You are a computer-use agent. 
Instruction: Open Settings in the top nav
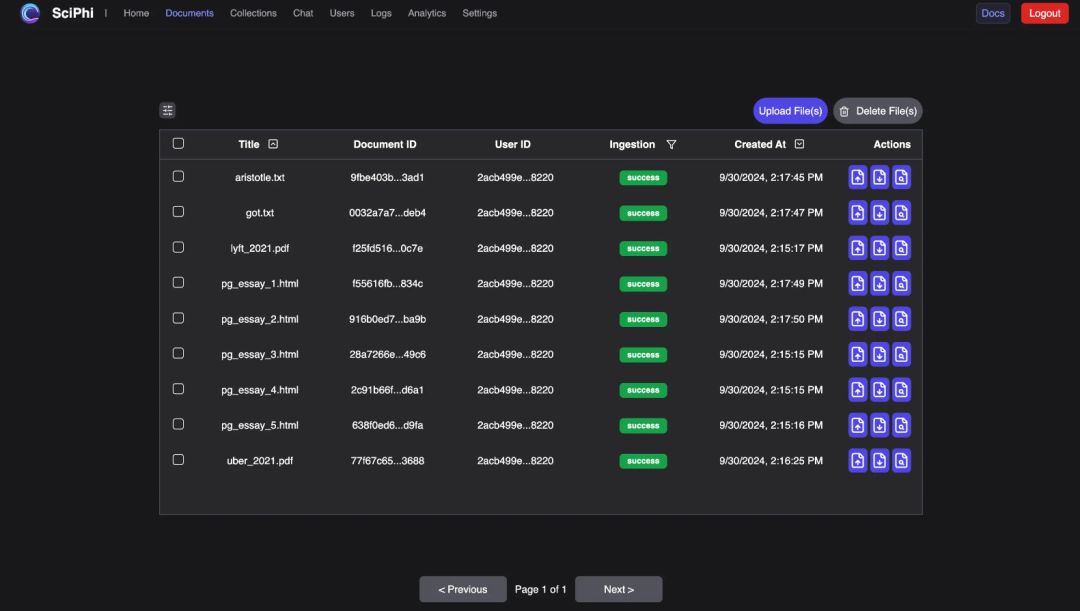(x=480, y=13)
